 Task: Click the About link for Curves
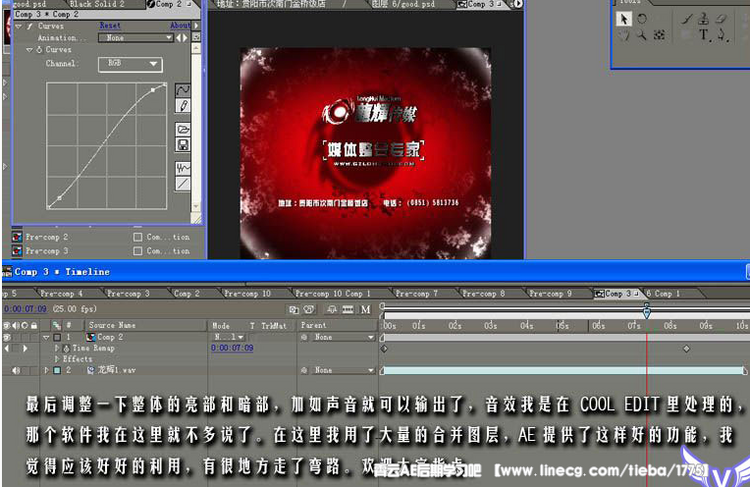(180, 25)
